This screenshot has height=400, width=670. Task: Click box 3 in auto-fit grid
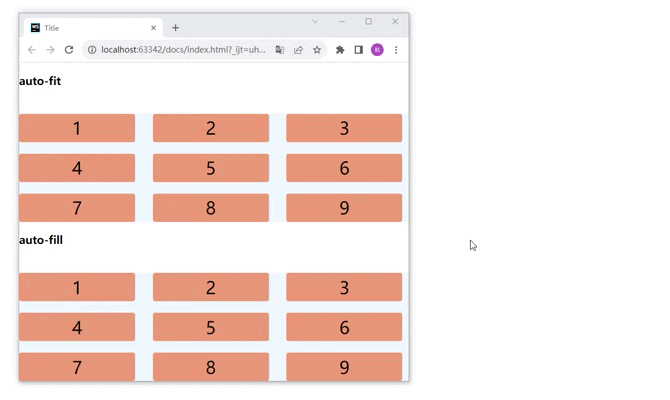click(x=344, y=128)
